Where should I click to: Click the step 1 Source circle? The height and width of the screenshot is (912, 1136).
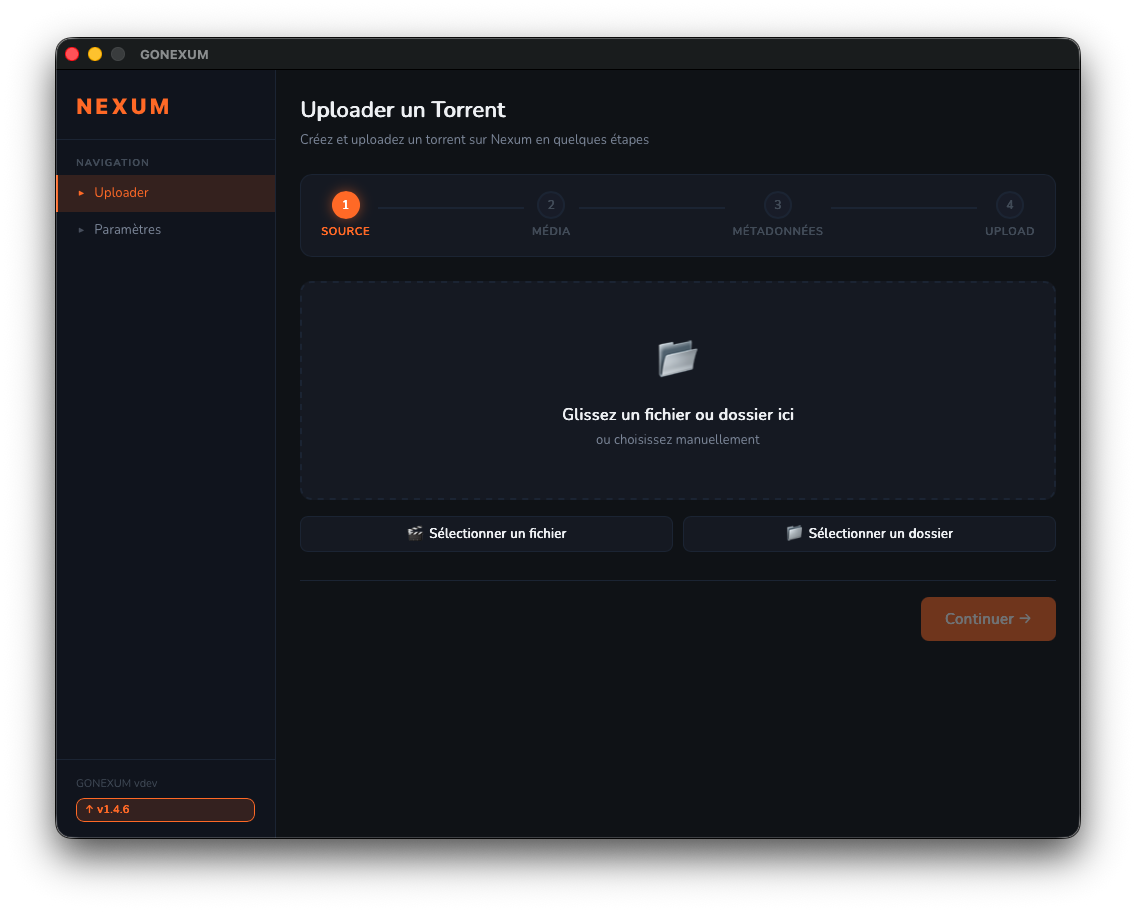346,205
